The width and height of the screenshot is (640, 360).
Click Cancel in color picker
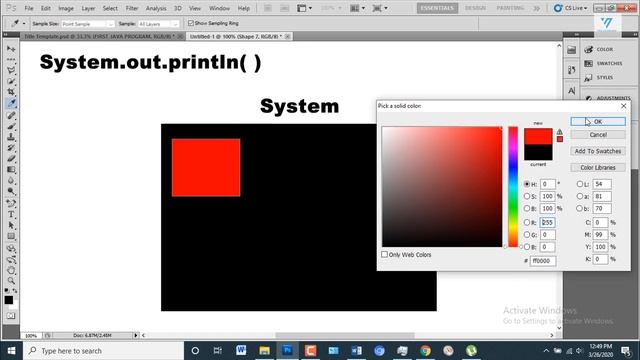pos(598,135)
